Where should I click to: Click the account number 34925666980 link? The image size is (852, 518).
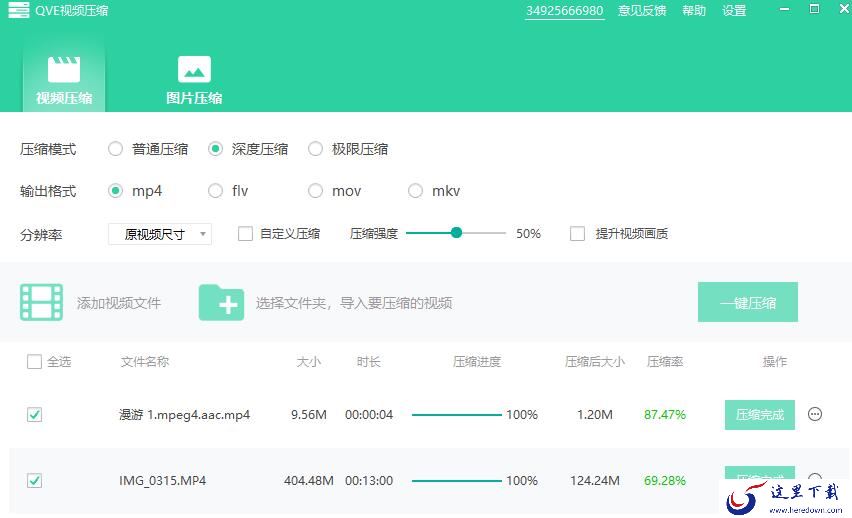click(565, 11)
